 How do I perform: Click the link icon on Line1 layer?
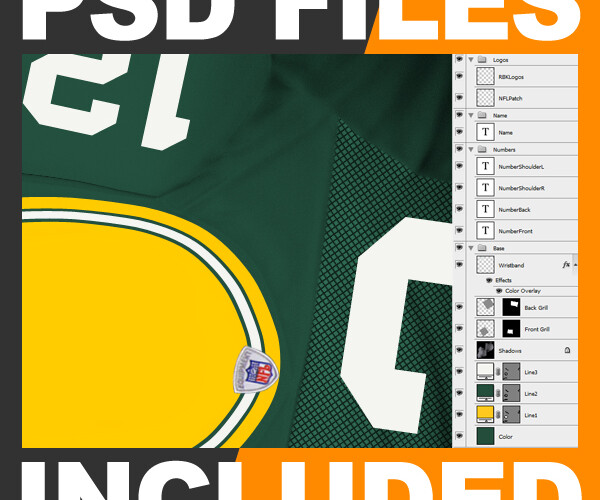coord(498,415)
